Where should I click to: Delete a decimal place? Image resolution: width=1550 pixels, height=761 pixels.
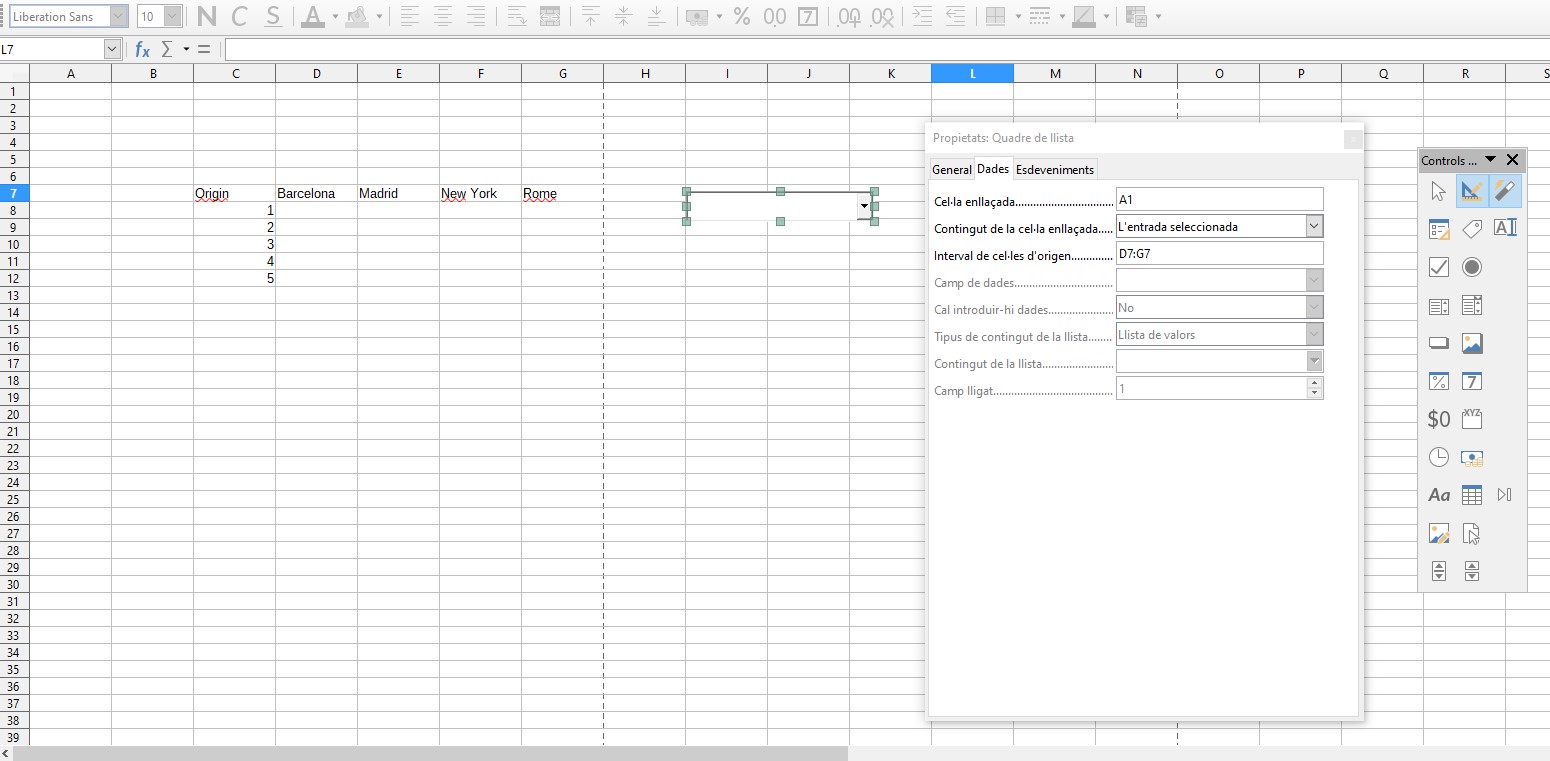tap(882, 16)
